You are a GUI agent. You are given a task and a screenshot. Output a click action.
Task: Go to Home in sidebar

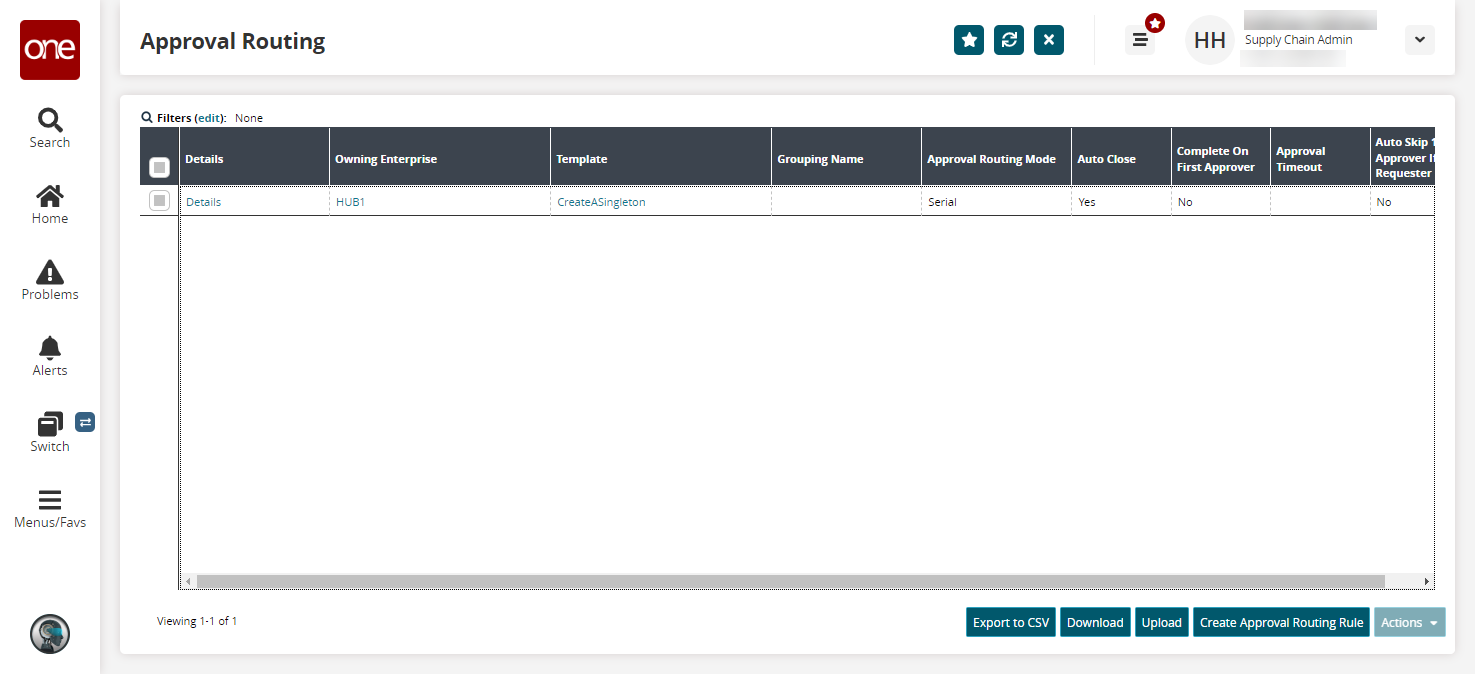tap(50, 196)
